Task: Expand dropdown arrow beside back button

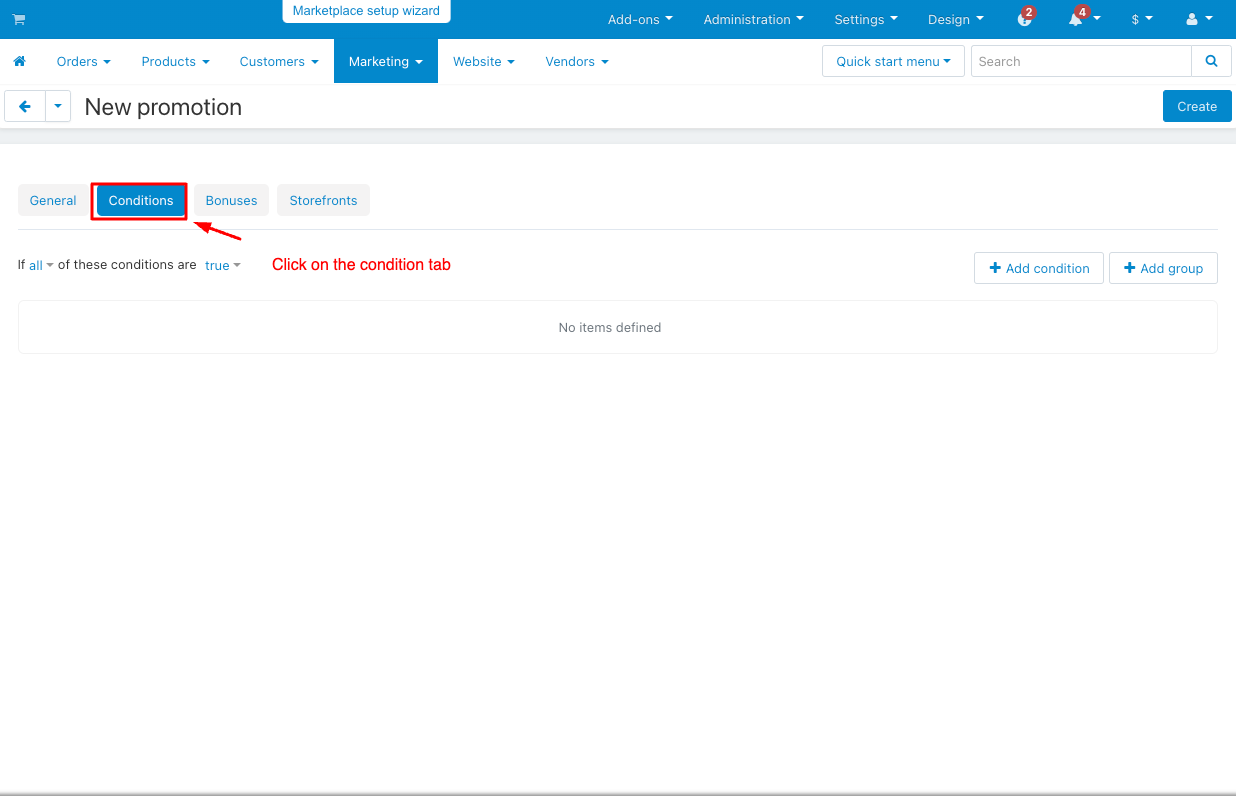Action: pos(58,106)
